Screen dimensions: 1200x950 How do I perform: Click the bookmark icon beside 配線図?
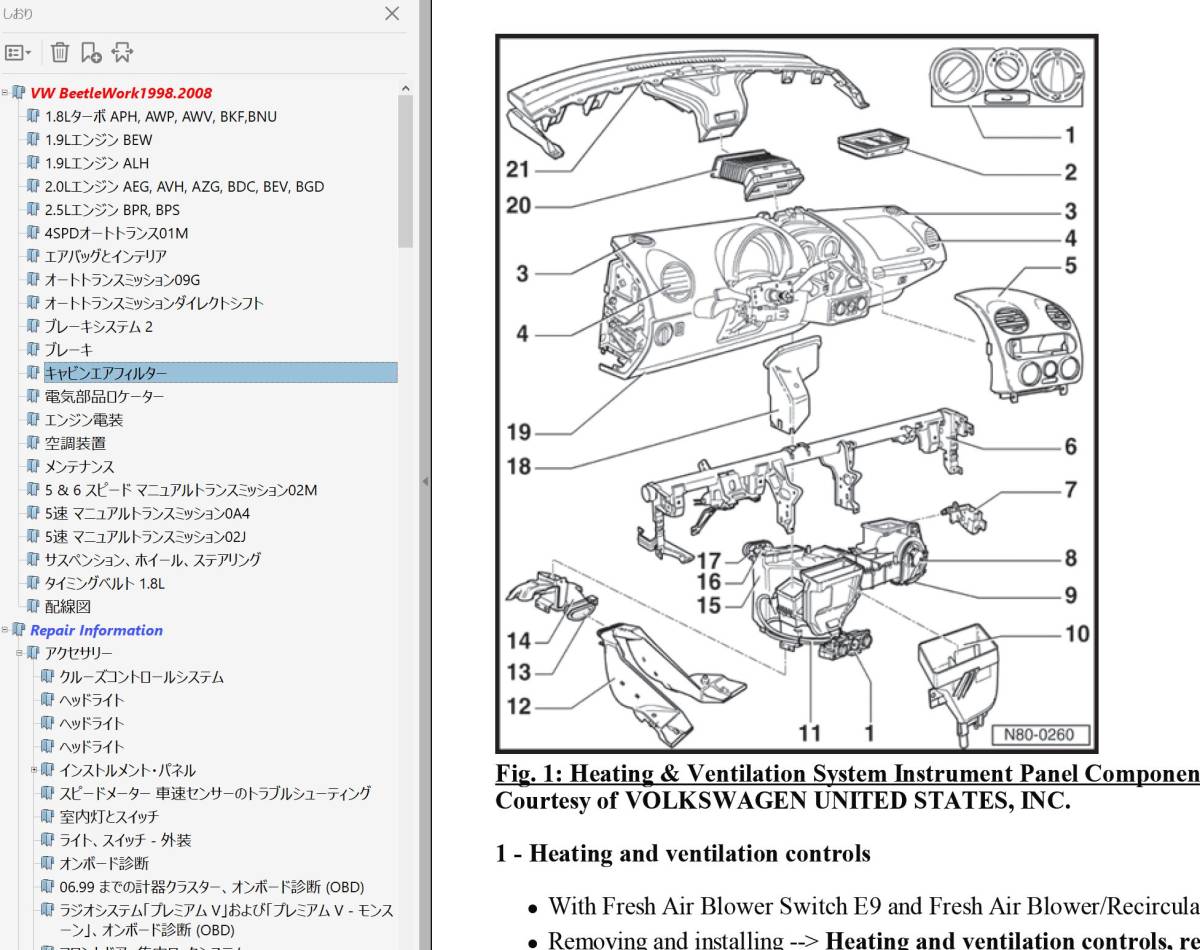point(34,606)
